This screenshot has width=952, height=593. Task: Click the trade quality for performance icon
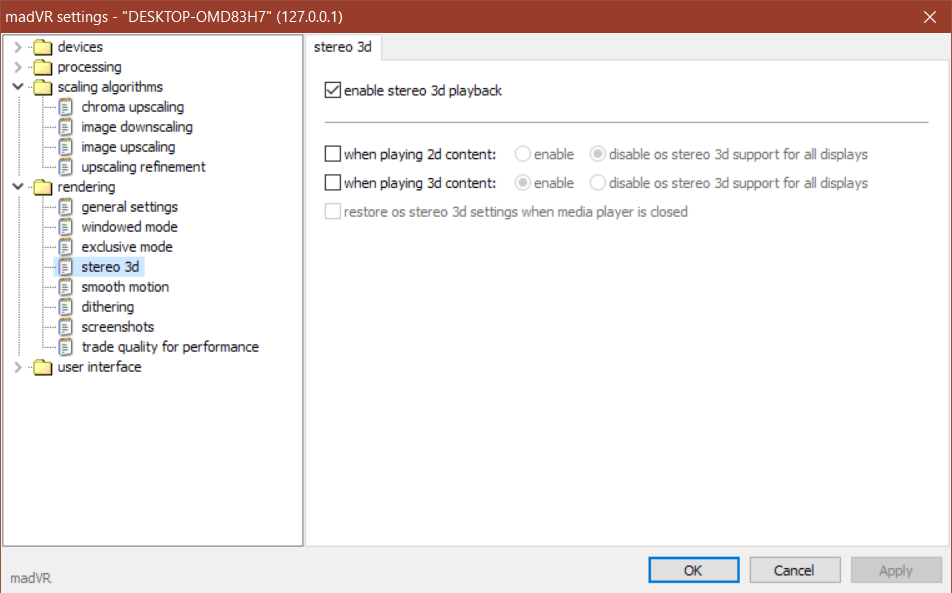point(66,347)
